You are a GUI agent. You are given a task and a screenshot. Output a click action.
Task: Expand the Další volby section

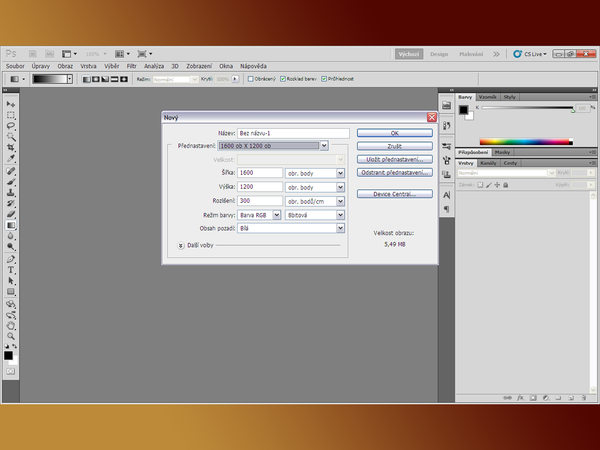coord(181,244)
